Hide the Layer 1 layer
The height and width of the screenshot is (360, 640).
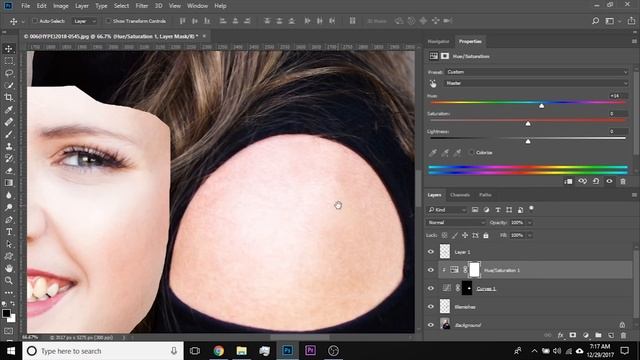(431, 252)
